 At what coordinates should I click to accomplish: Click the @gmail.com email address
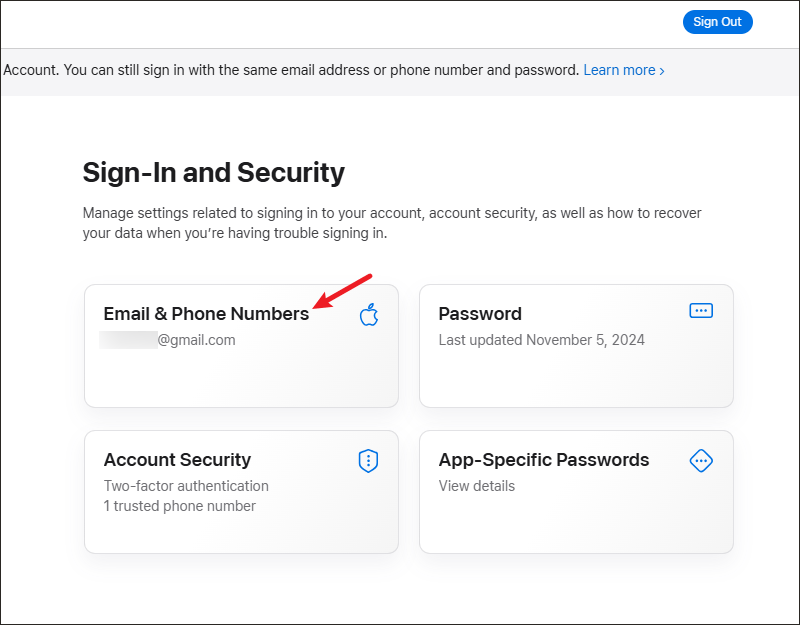196,340
